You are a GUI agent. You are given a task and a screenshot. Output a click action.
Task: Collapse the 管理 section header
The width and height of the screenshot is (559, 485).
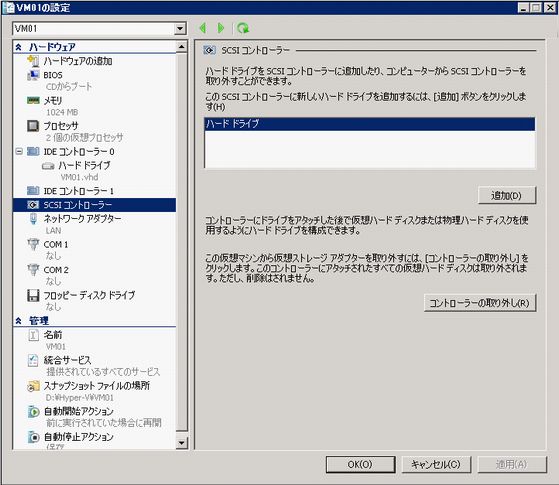[19, 321]
